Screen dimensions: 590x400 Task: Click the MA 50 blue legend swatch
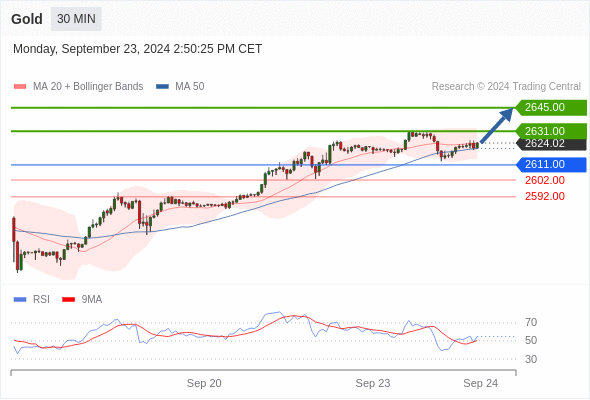[162, 87]
